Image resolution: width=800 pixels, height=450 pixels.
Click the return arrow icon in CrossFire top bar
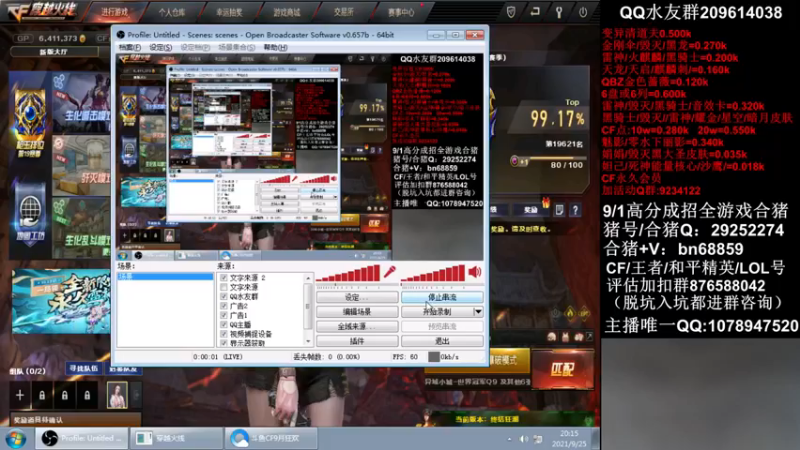(x=535, y=11)
